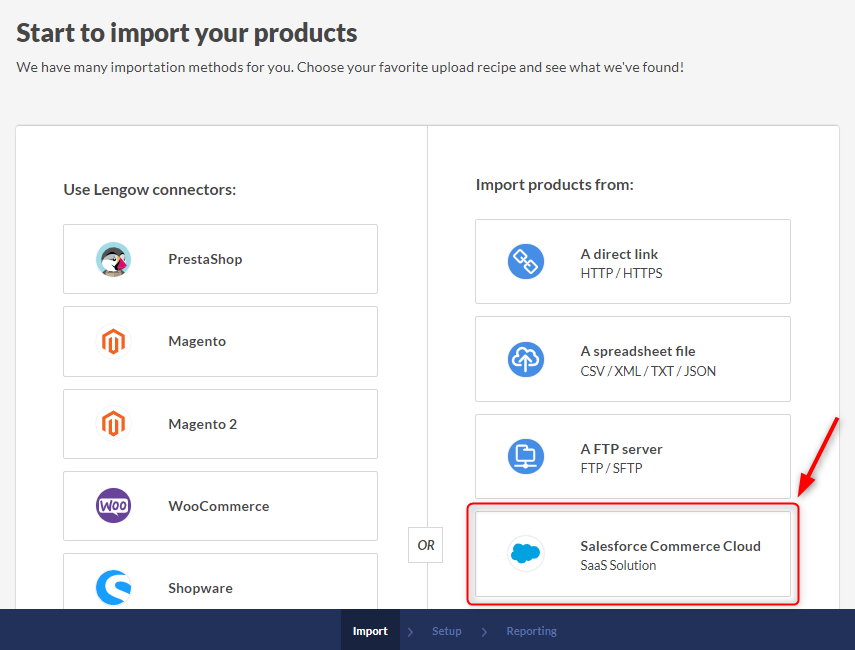Click the Salesforce cloud logo icon
The height and width of the screenshot is (650, 855).
525,554
